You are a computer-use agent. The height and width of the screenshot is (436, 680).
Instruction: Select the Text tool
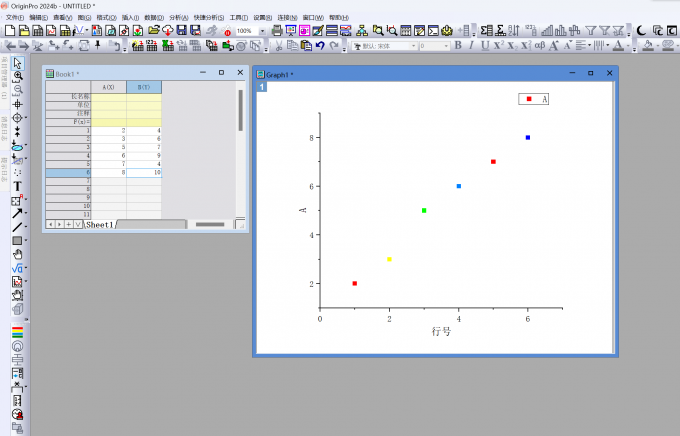(17, 186)
